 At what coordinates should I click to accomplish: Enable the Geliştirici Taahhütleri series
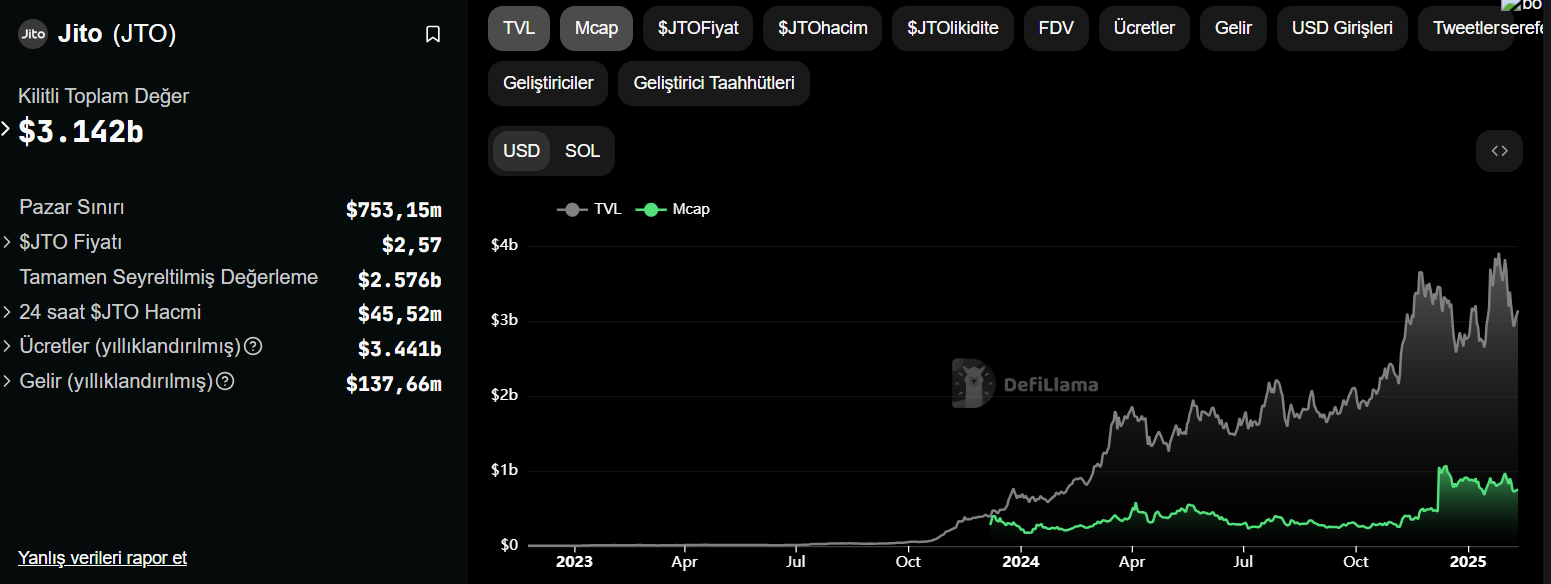(x=714, y=83)
